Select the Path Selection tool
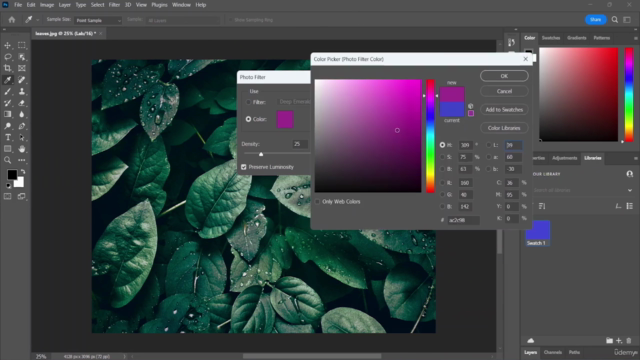 22,138
